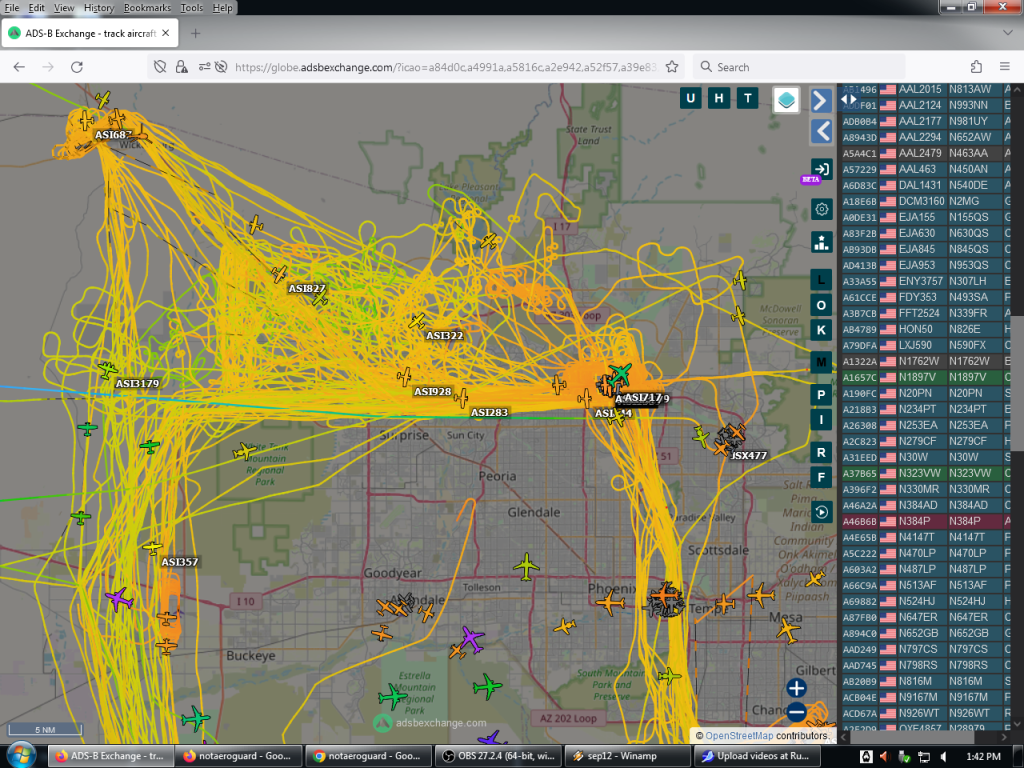Open the Firefox application menu
This screenshot has height=768, width=1024.
point(1005,67)
